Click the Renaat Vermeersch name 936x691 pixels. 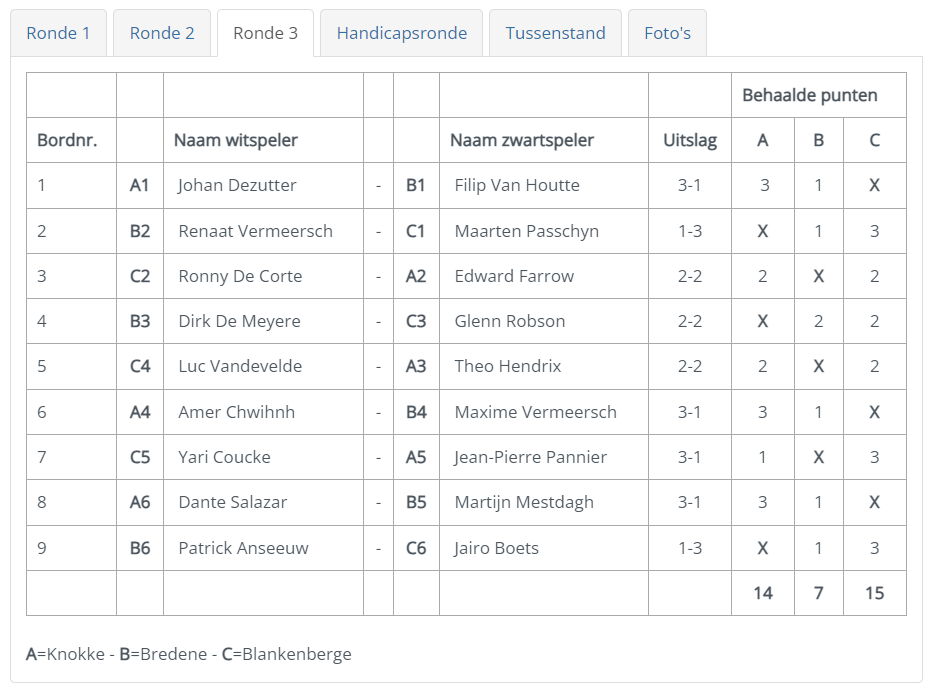255,231
